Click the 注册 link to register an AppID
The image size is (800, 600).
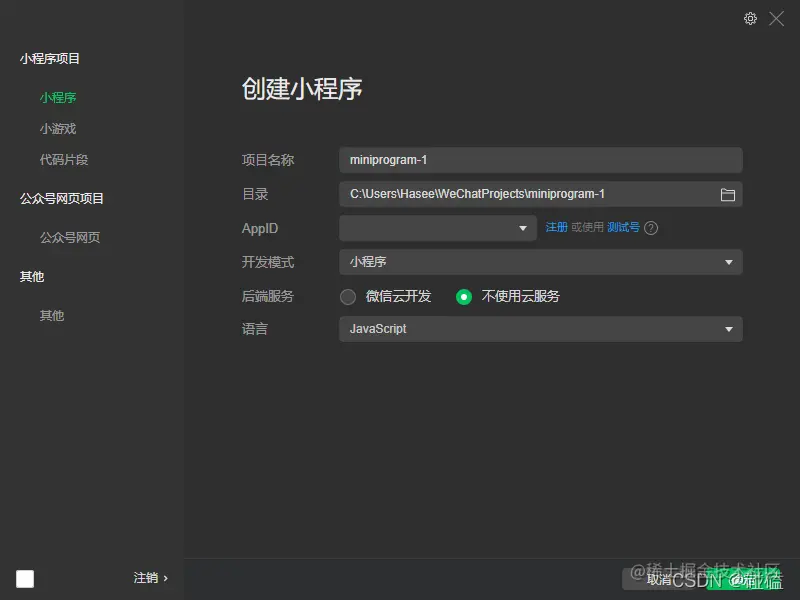(x=557, y=228)
